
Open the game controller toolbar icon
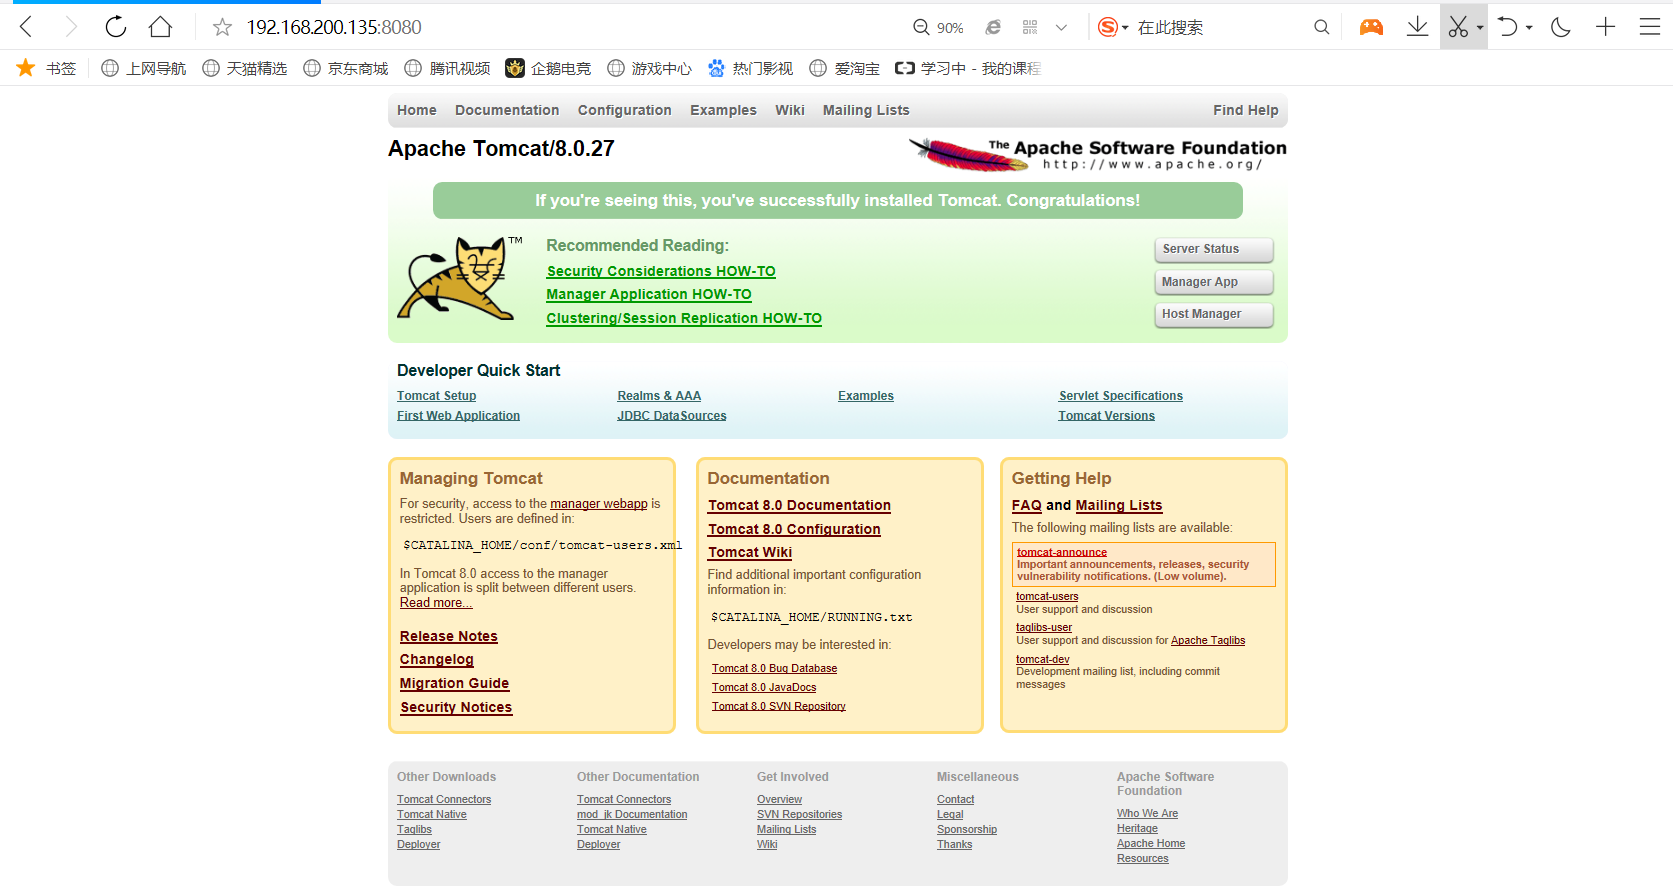1371,27
